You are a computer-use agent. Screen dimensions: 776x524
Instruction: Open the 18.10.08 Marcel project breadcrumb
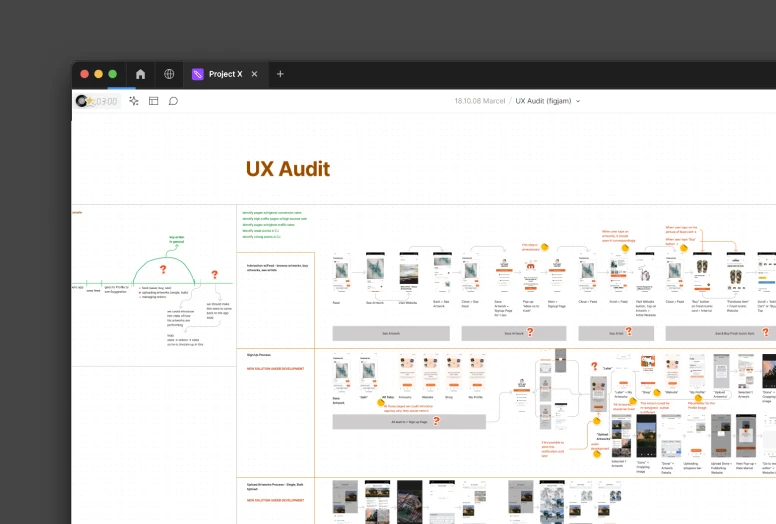pyautogui.click(x=480, y=101)
